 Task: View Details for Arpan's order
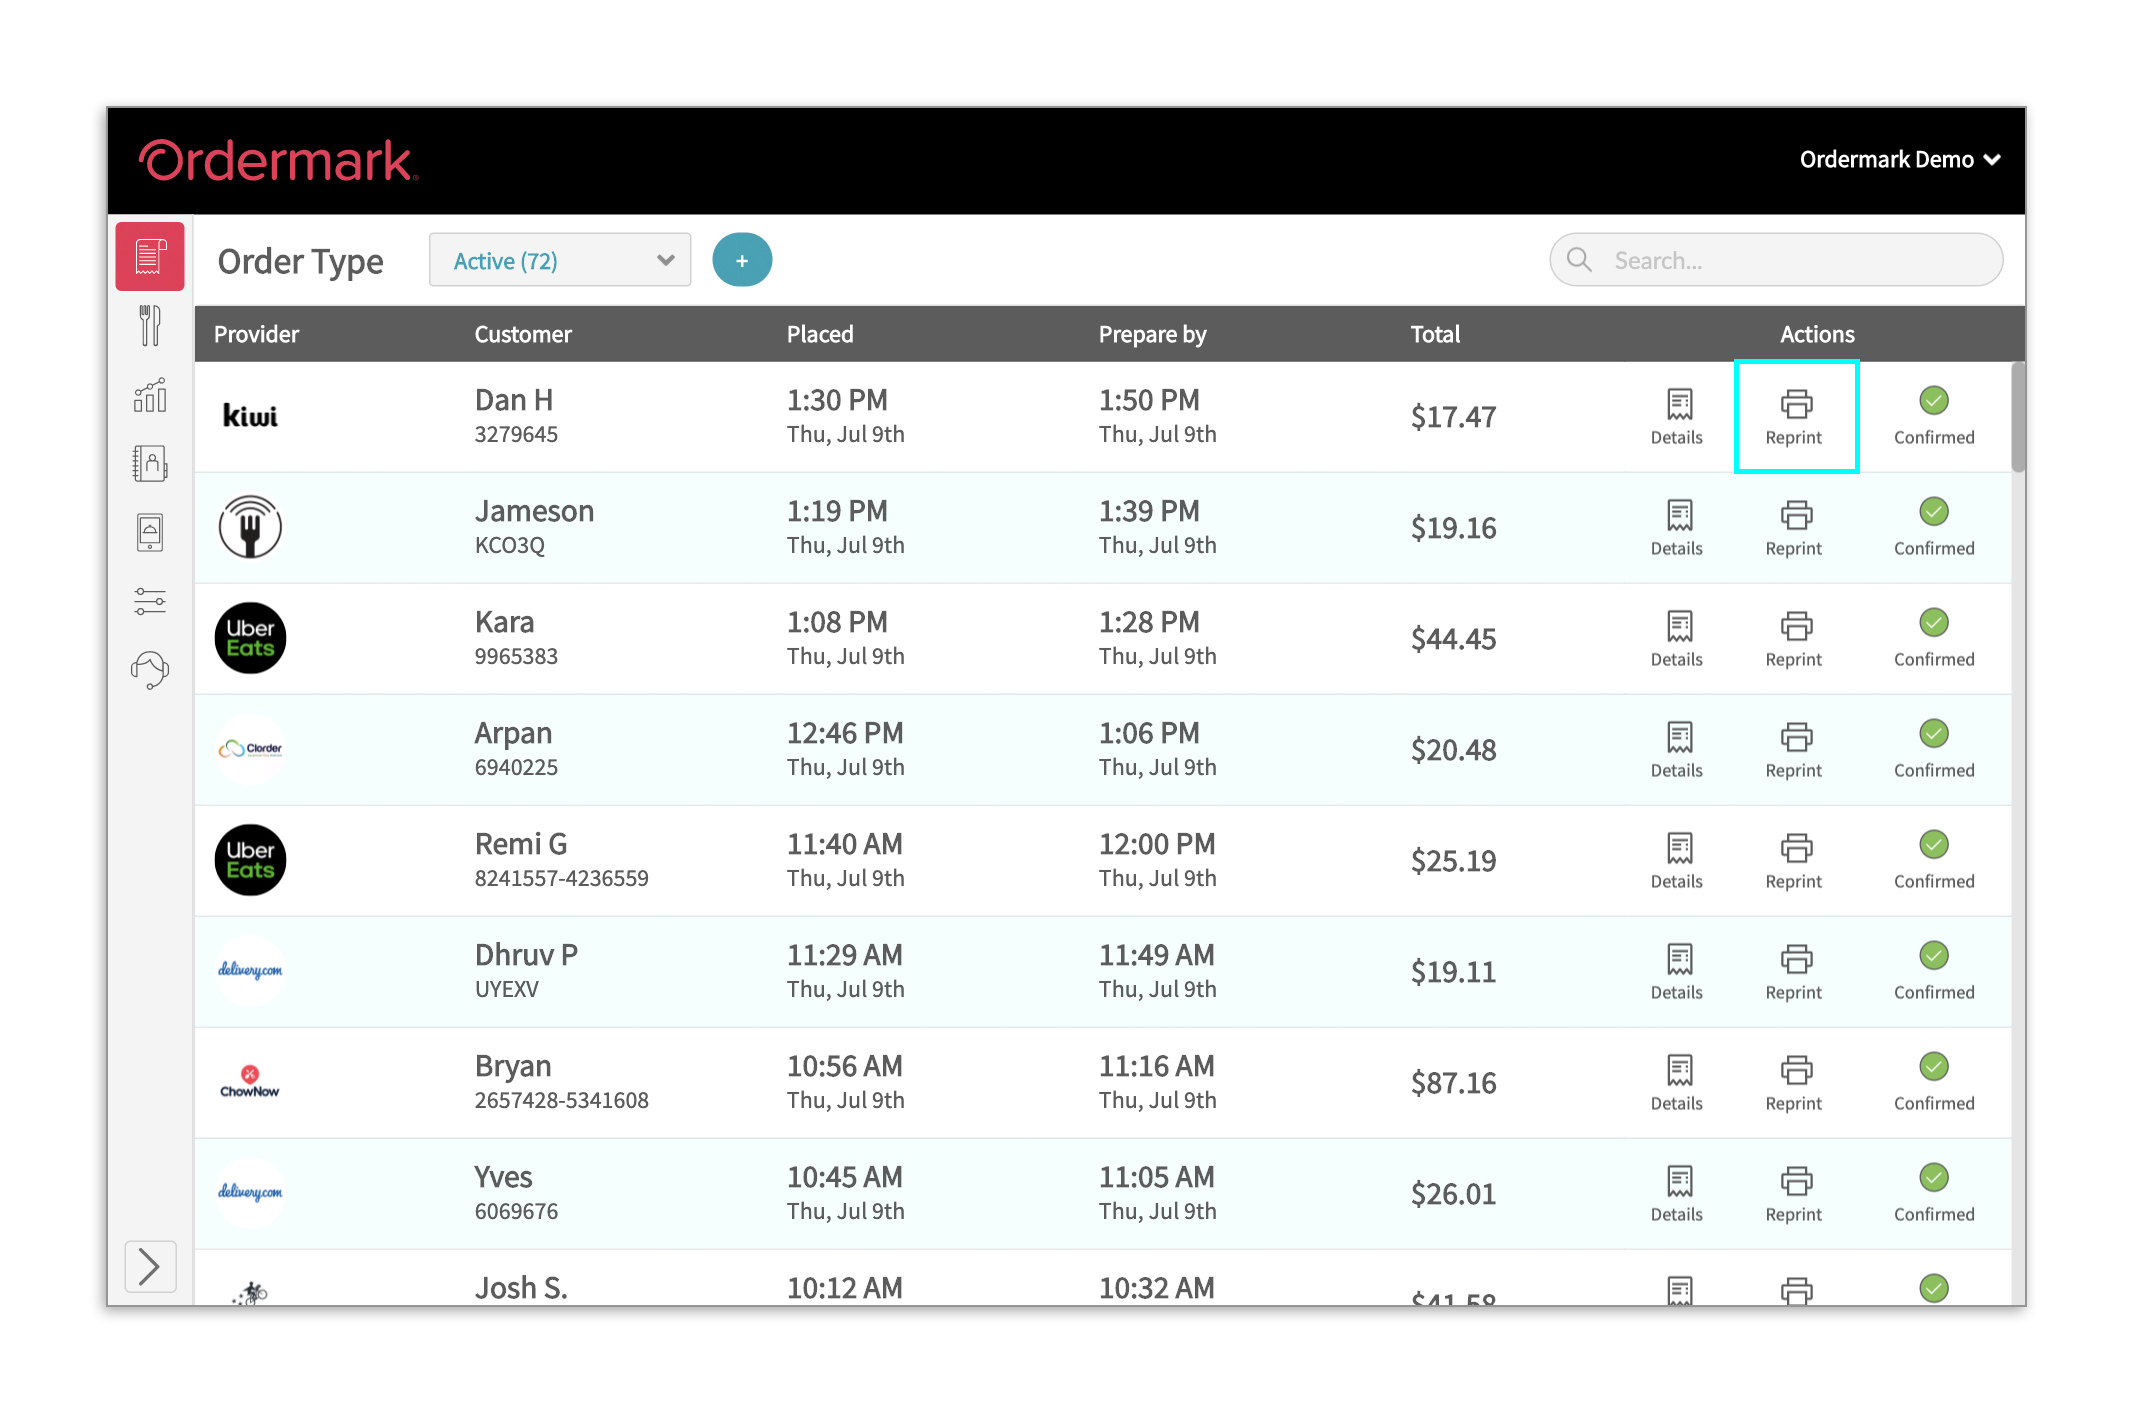(x=1677, y=749)
